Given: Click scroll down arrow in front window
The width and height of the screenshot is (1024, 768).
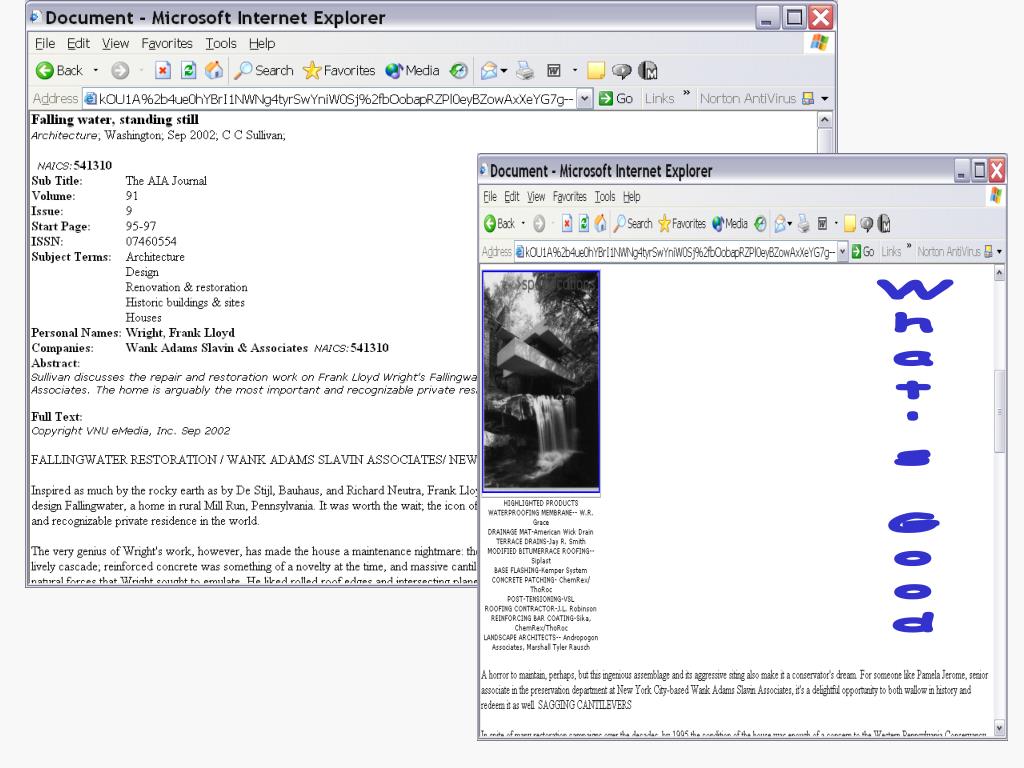Looking at the screenshot, I should (999, 728).
